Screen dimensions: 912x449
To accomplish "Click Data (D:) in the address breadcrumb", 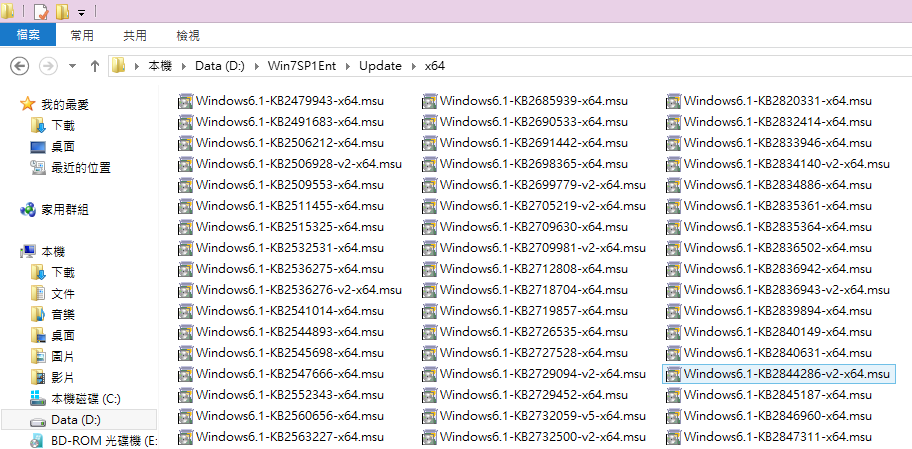I will [x=220, y=66].
